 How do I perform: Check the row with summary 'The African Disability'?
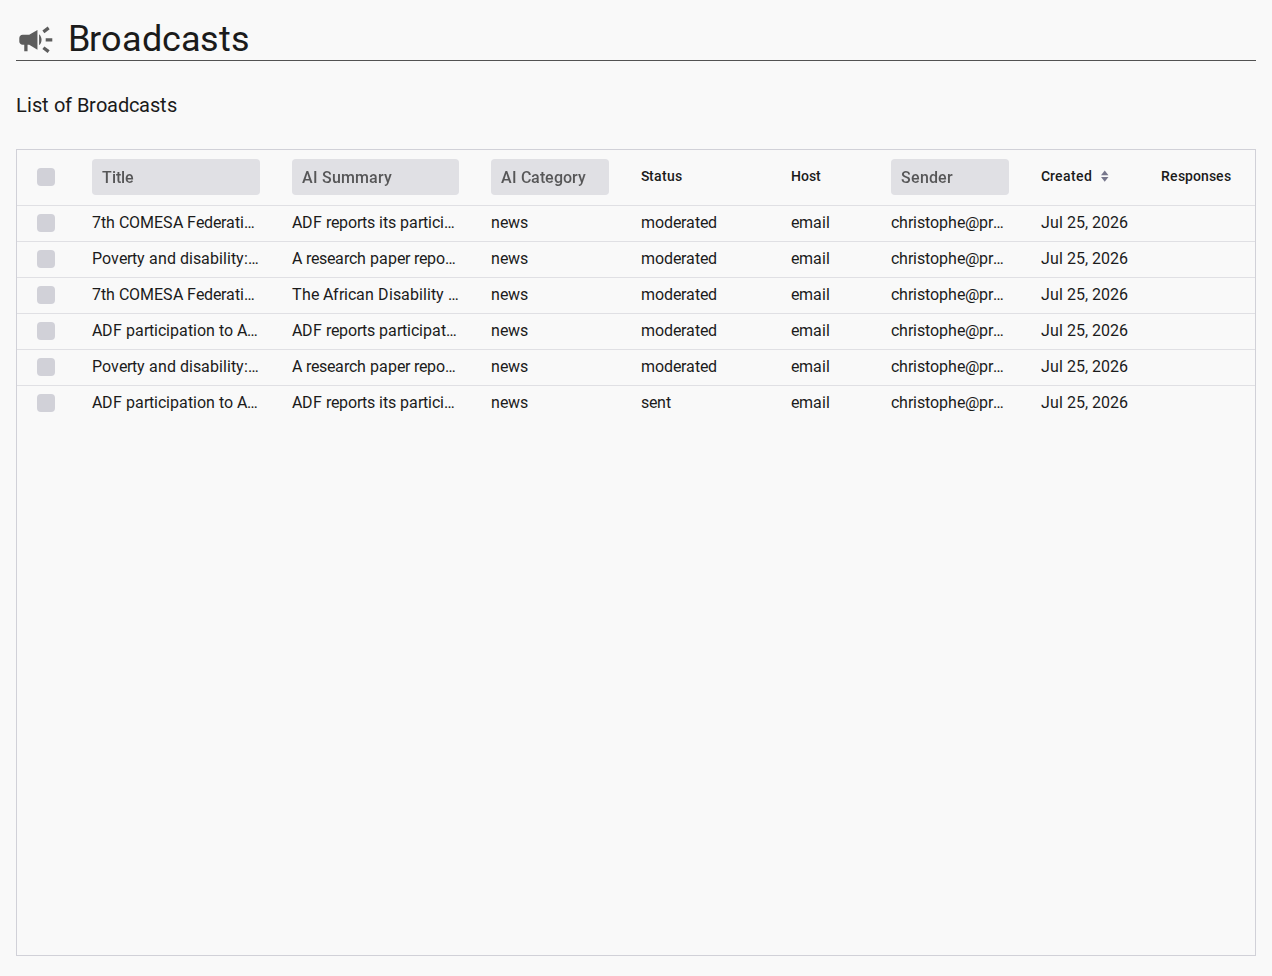click(46, 295)
